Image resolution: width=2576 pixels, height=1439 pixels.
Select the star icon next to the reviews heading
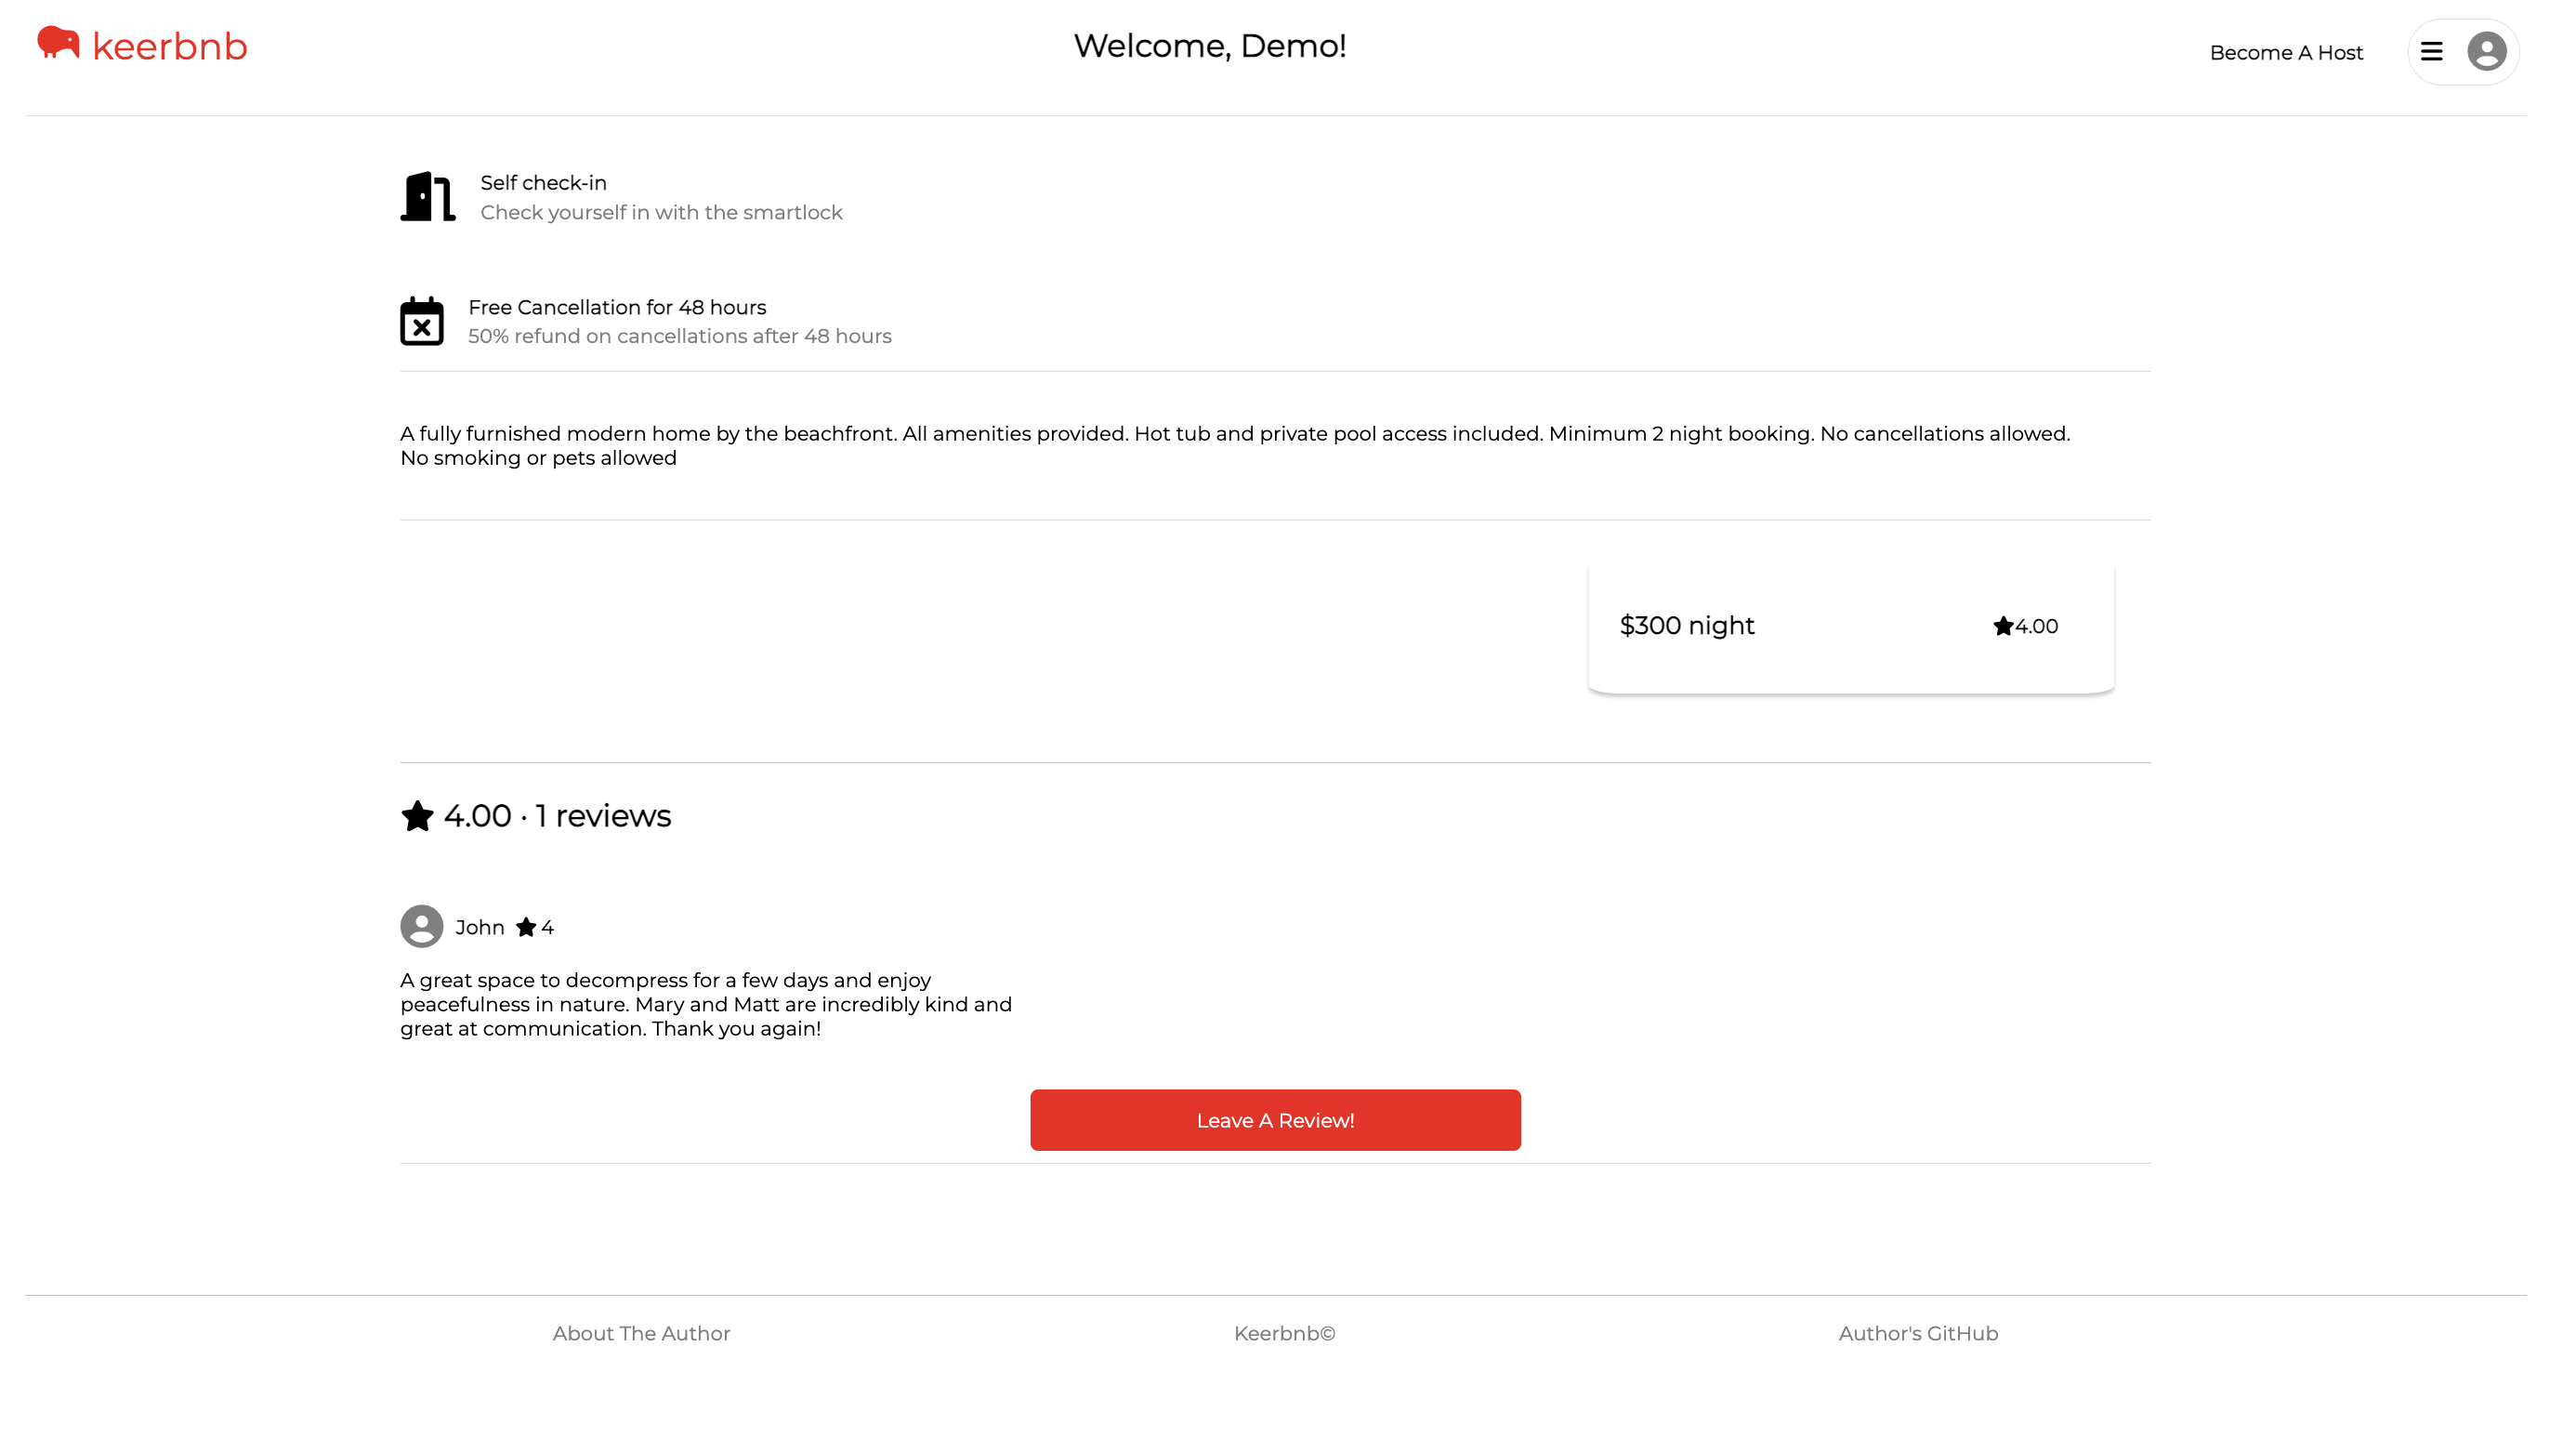(x=417, y=815)
